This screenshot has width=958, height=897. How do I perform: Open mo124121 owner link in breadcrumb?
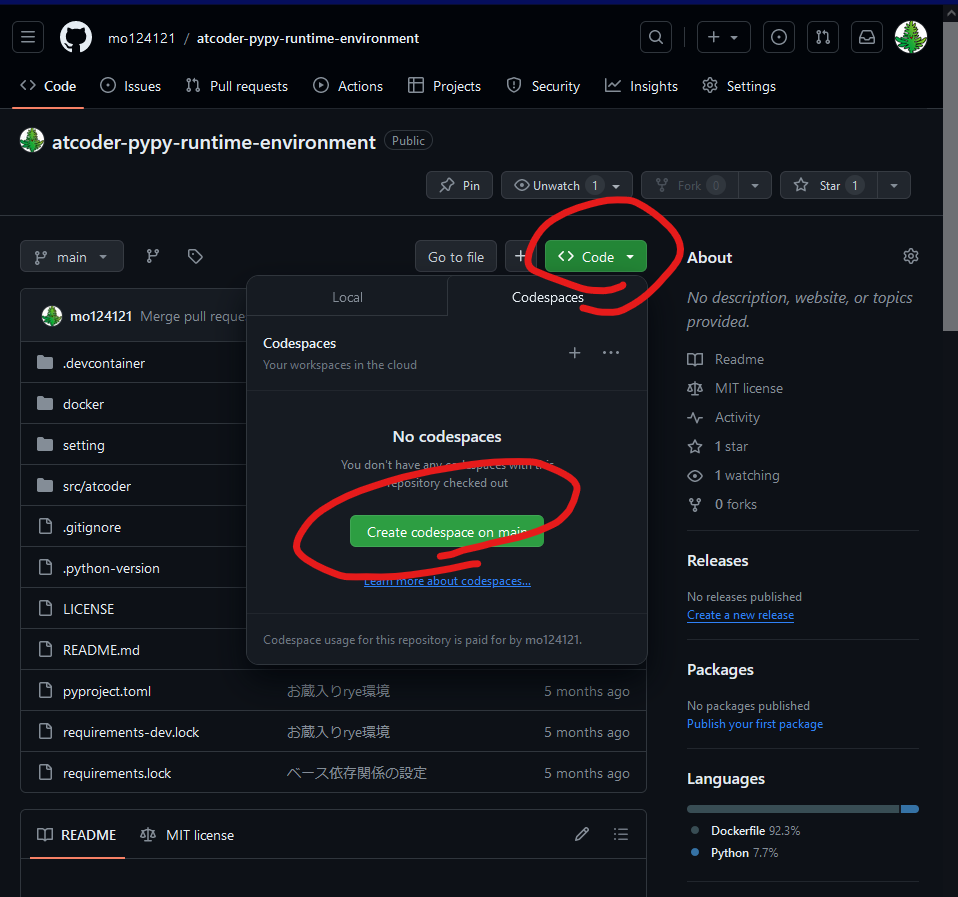coord(142,38)
